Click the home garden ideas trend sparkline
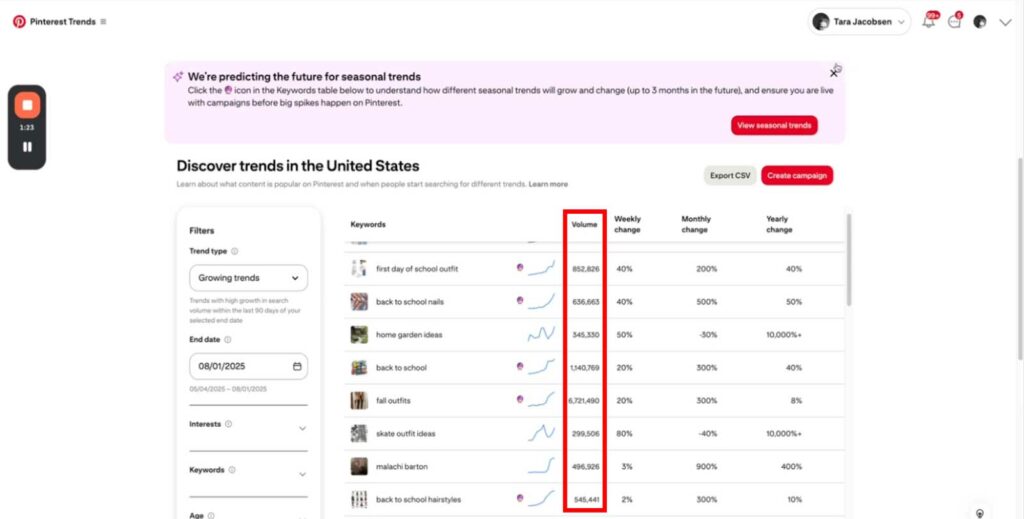1024x519 pixels. (541, 334)
